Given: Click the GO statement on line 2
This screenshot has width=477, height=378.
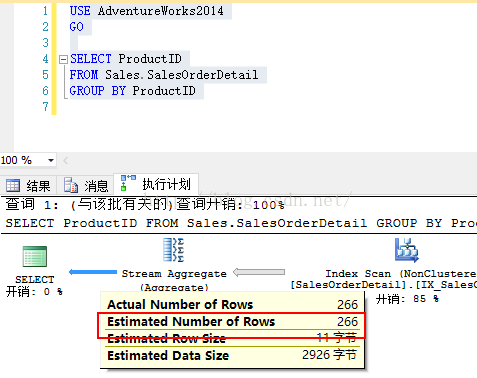Looking at the screenshot, I should [76, 27].
